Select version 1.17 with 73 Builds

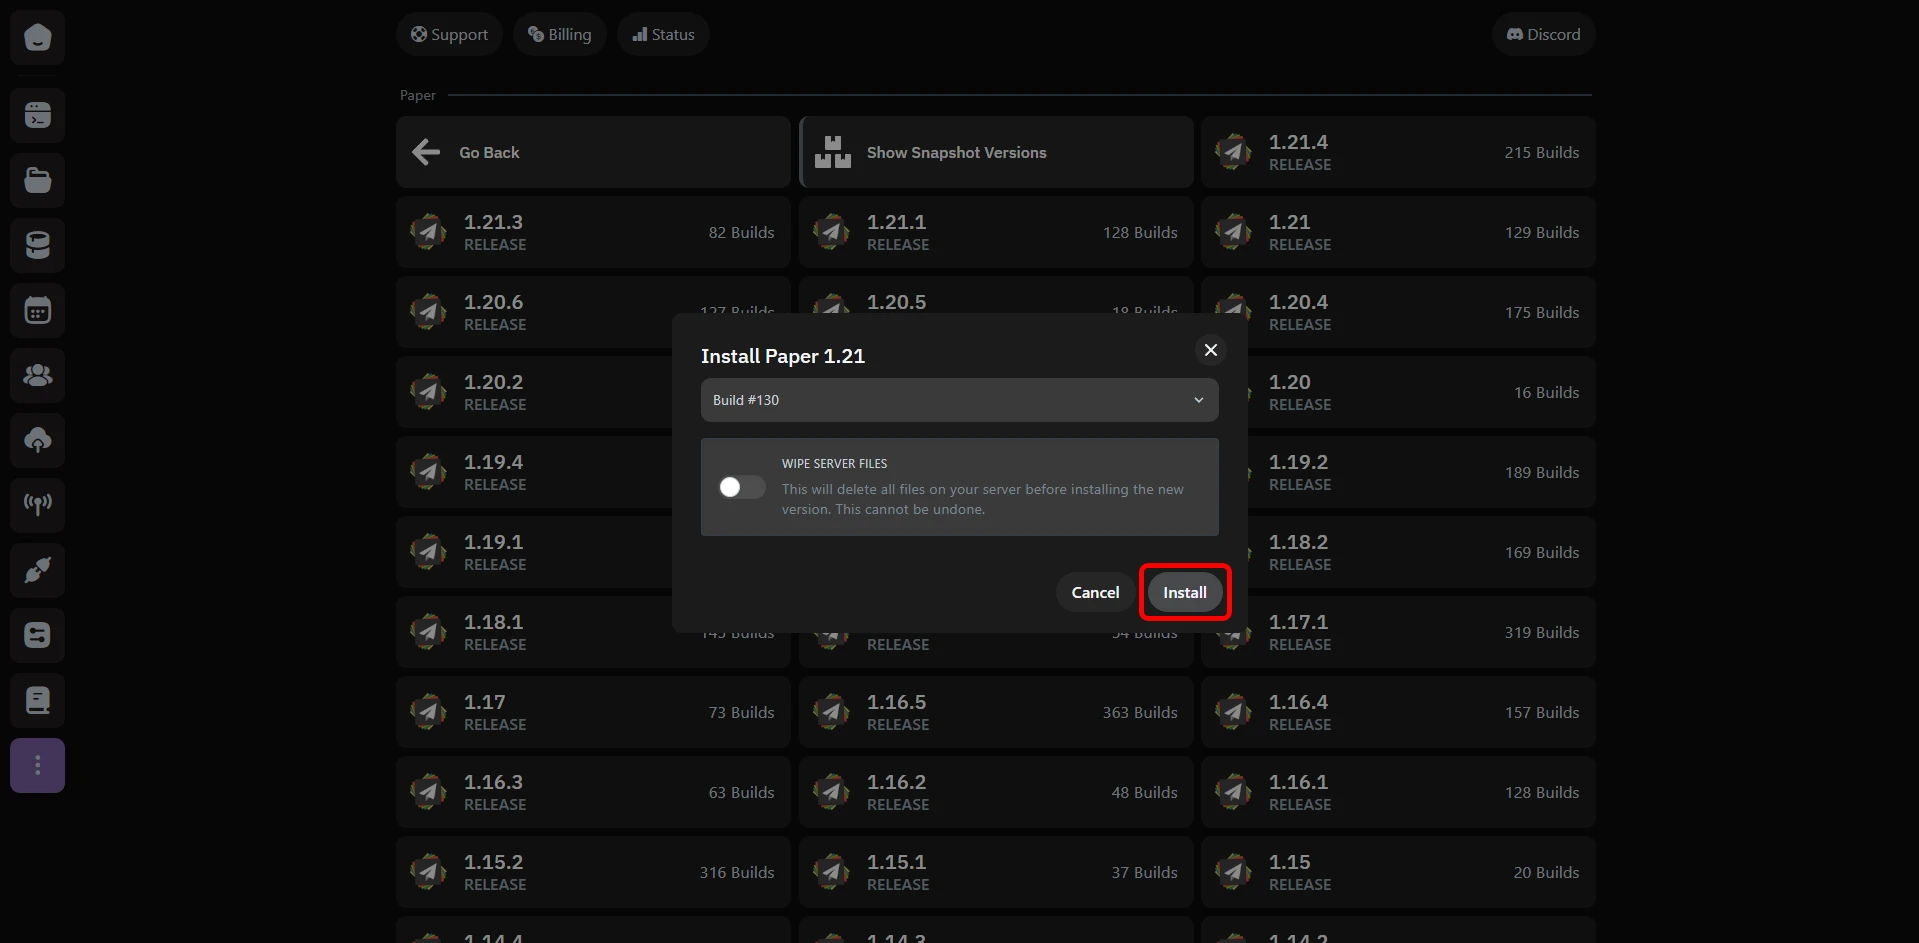tap(593, 712)
